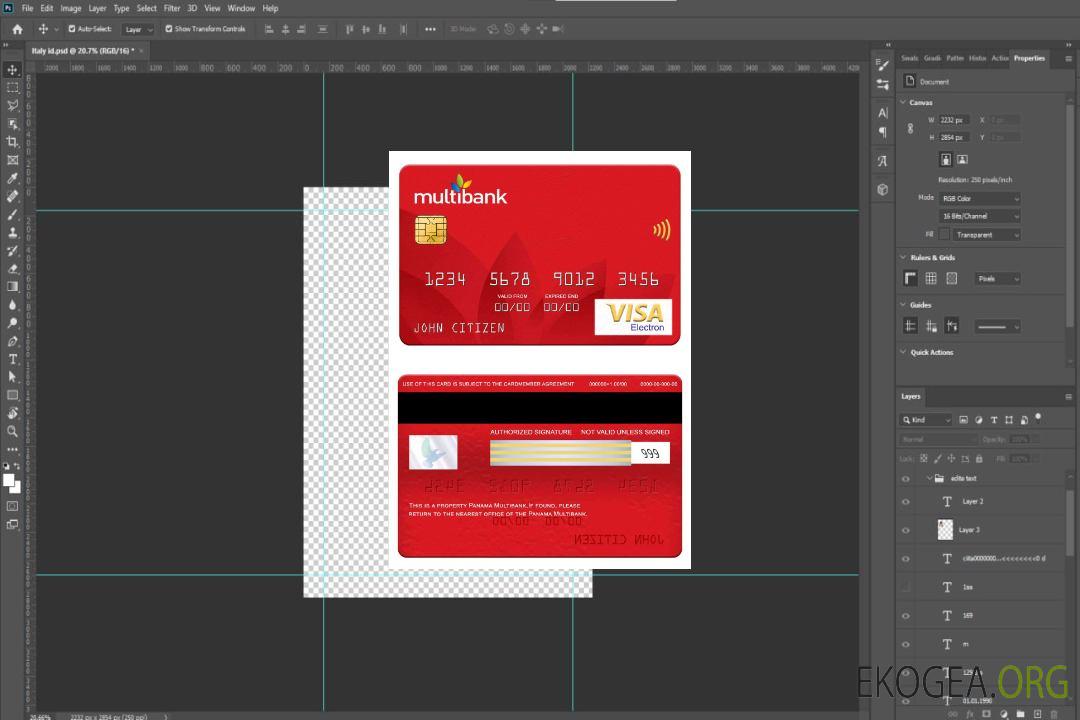
Task: Open the Brush Settings panel icon
Action: click(882, 65)
